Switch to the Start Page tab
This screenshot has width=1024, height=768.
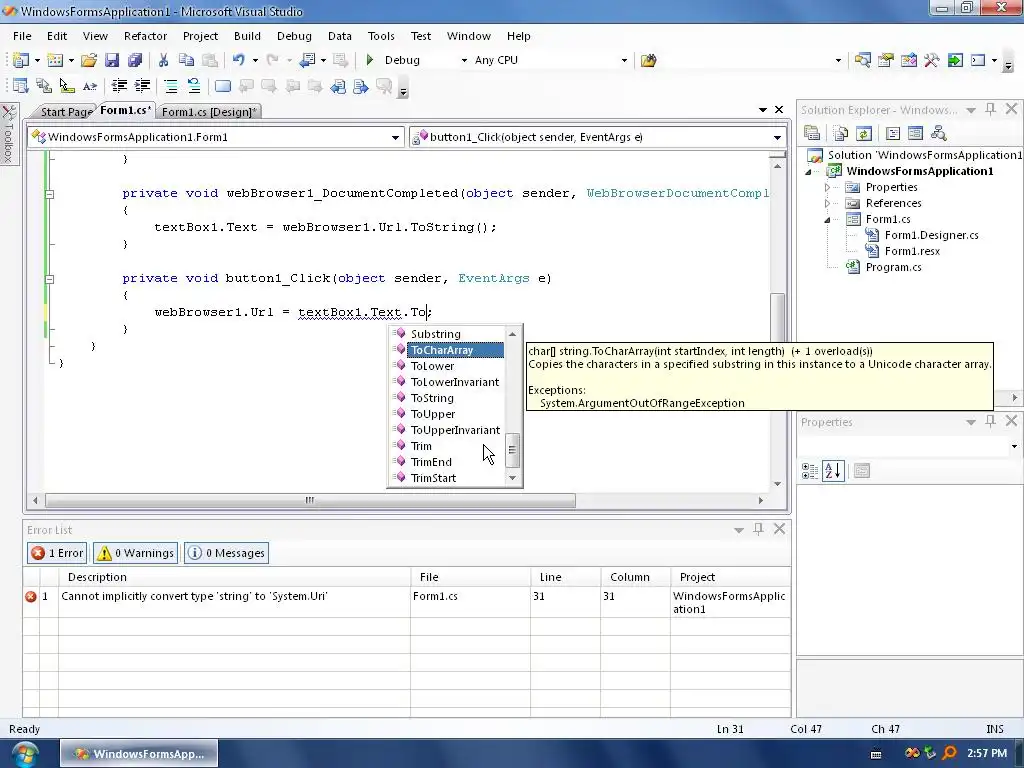(66, 112)
